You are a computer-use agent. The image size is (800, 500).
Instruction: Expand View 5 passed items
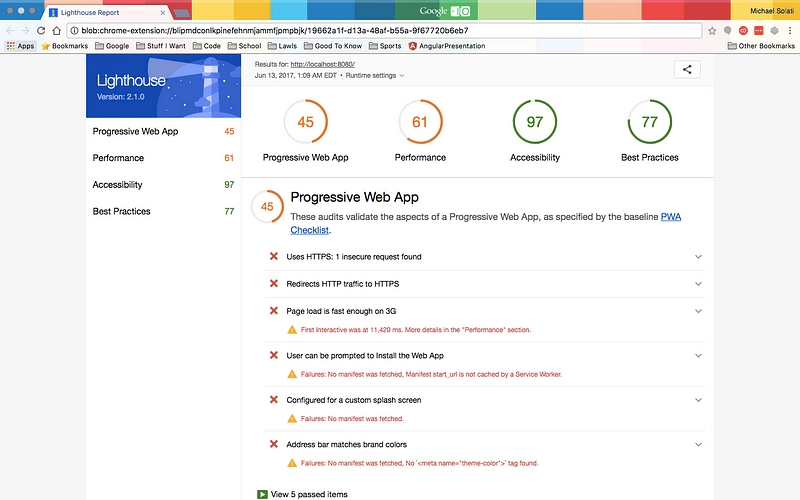303,494
